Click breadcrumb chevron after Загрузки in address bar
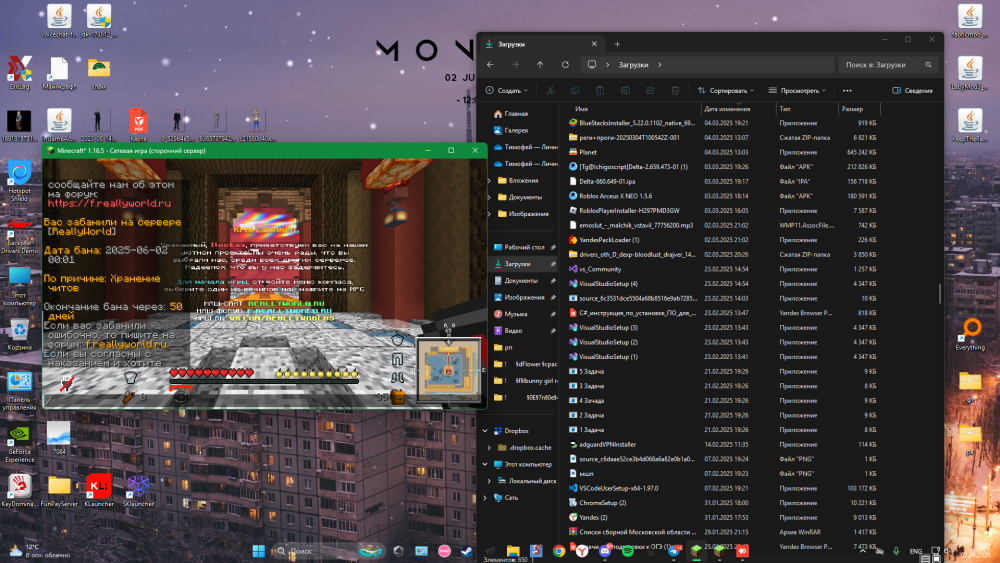The image size is (1000, 563). pos(659,64)
